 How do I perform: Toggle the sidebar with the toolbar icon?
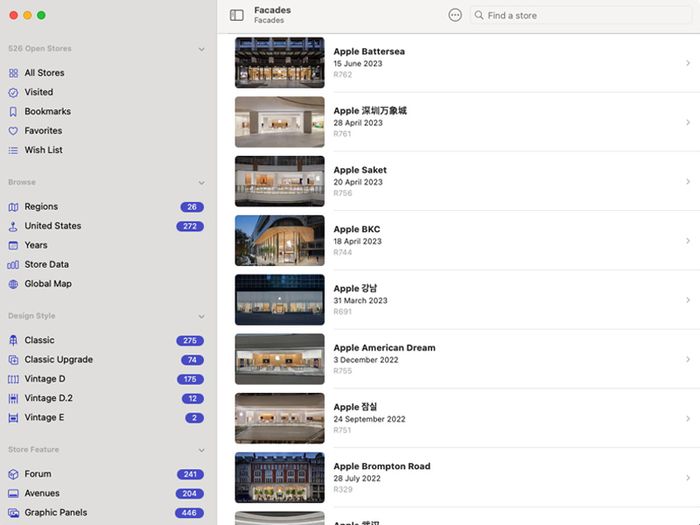[237, 15]
